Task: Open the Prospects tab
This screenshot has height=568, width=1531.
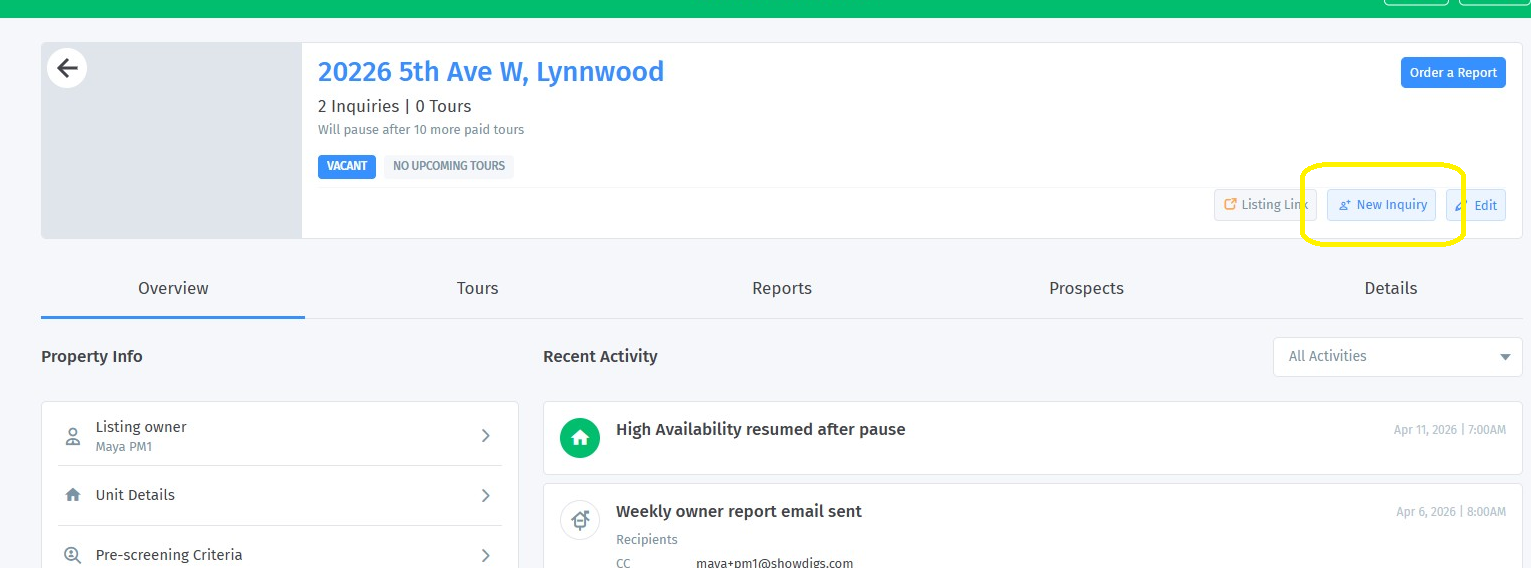Action: (1086, 288)
